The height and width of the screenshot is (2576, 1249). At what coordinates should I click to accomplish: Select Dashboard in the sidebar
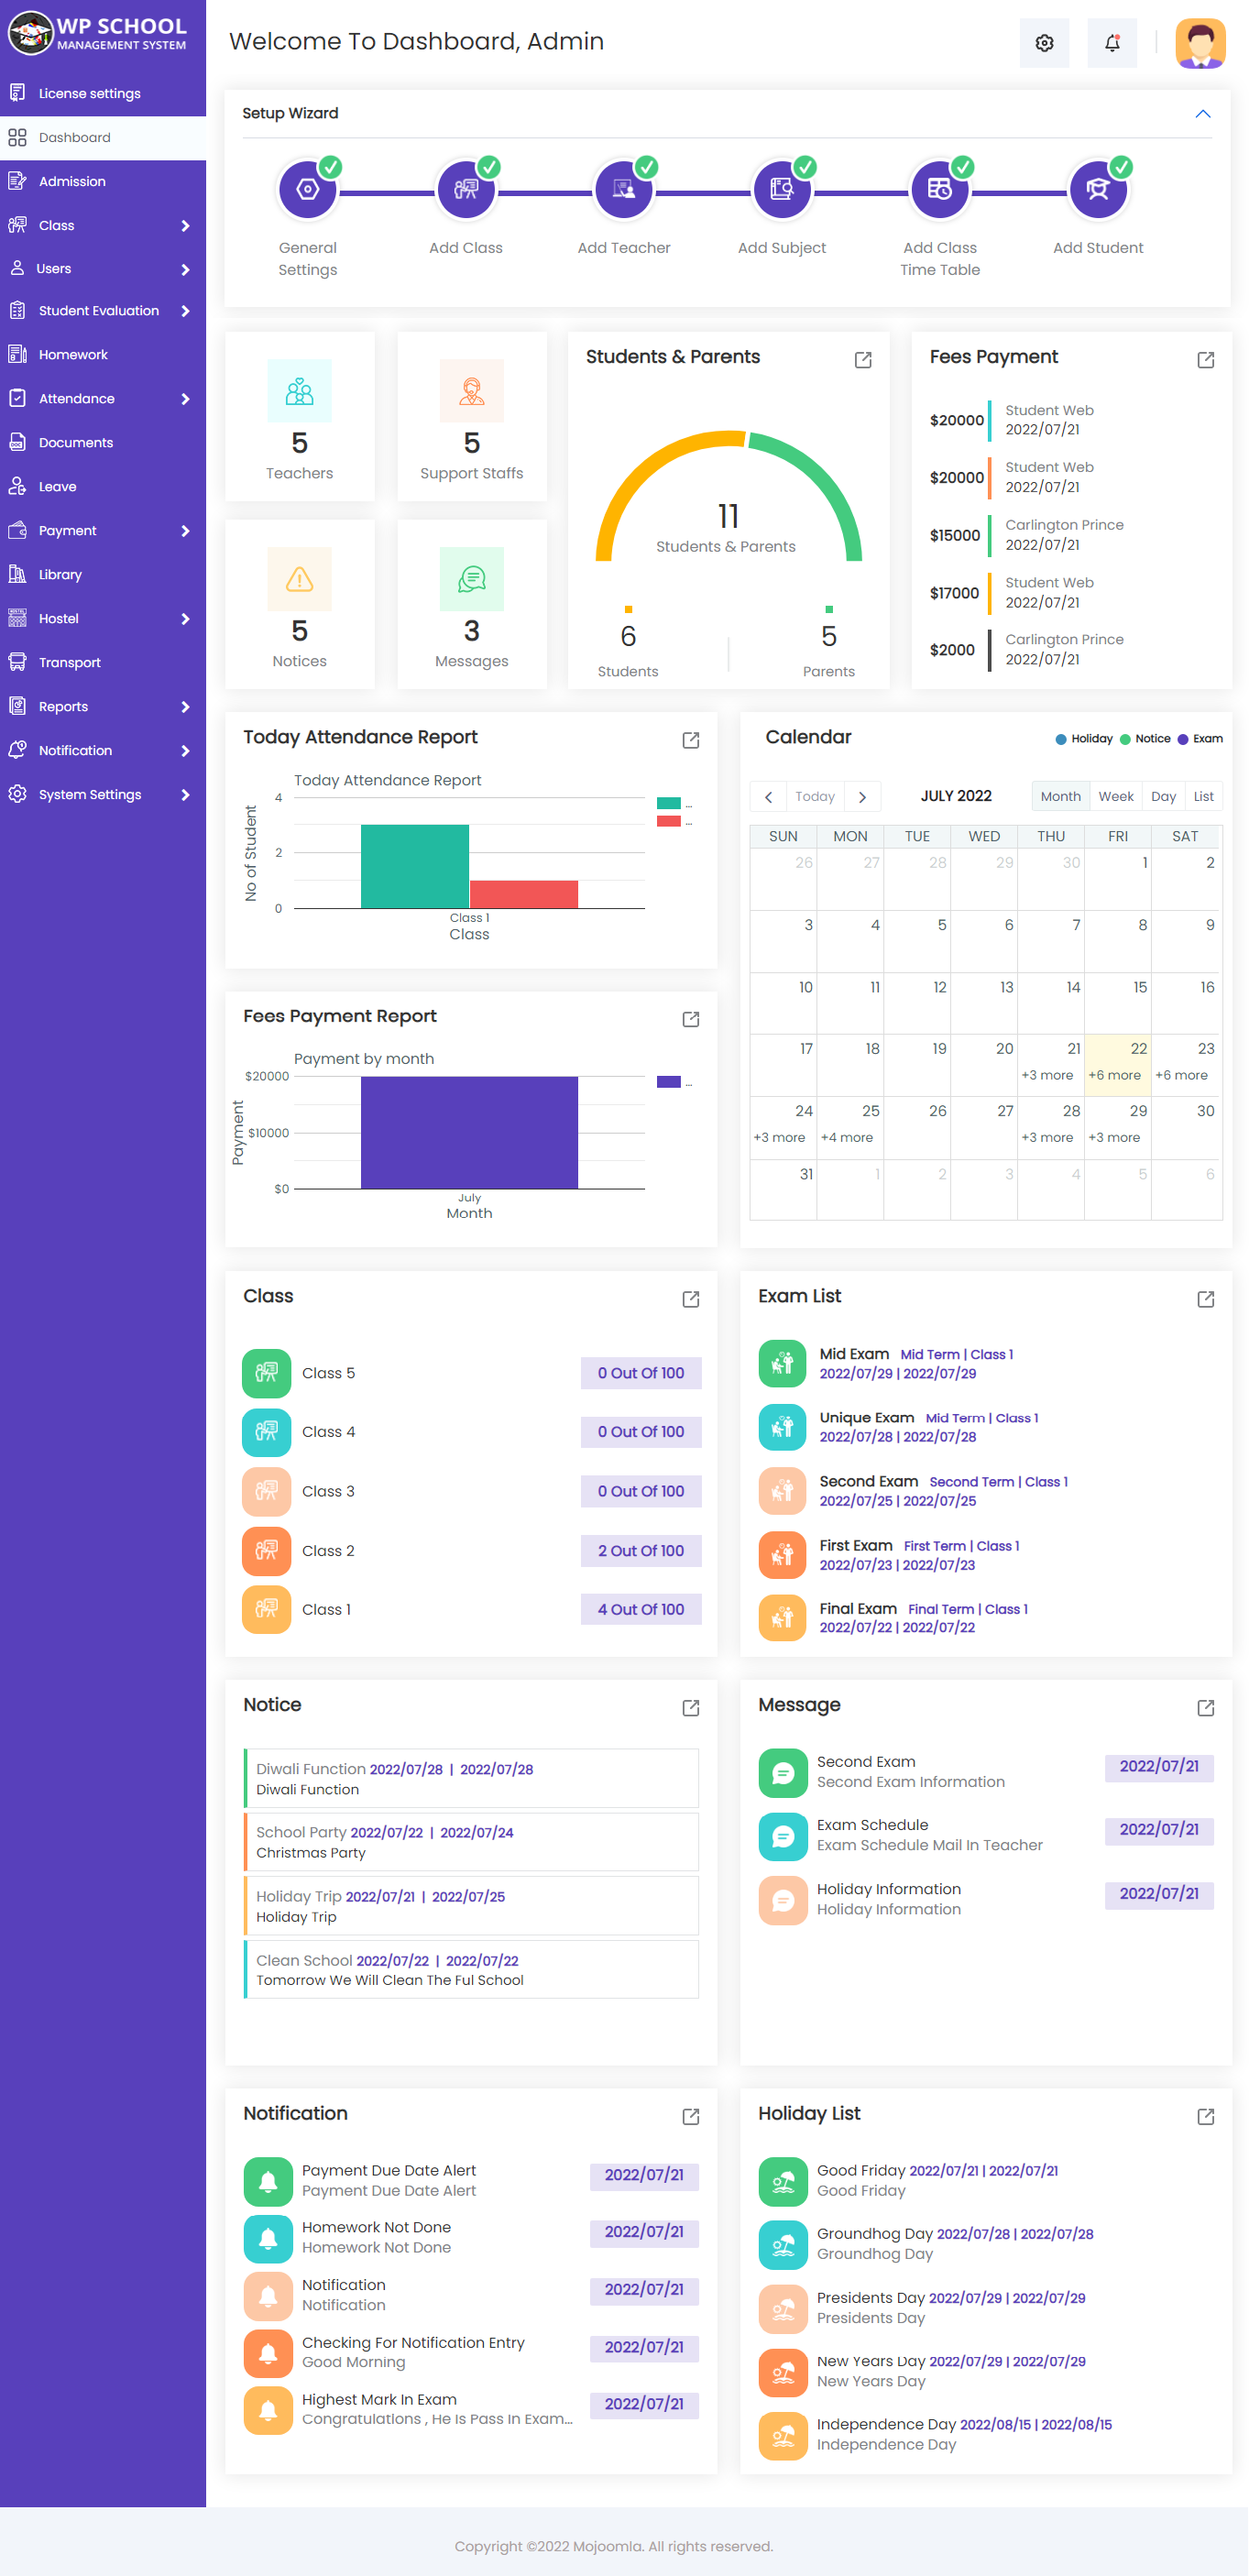[x=103, y=137]
